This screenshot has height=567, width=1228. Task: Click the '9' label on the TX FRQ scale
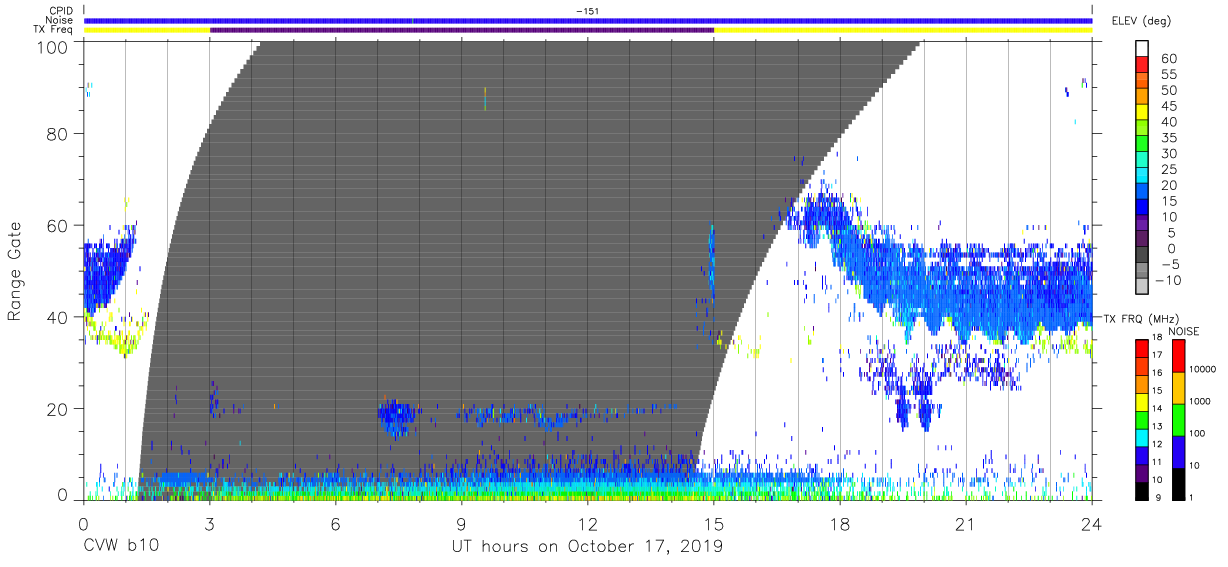(1159, 497)
